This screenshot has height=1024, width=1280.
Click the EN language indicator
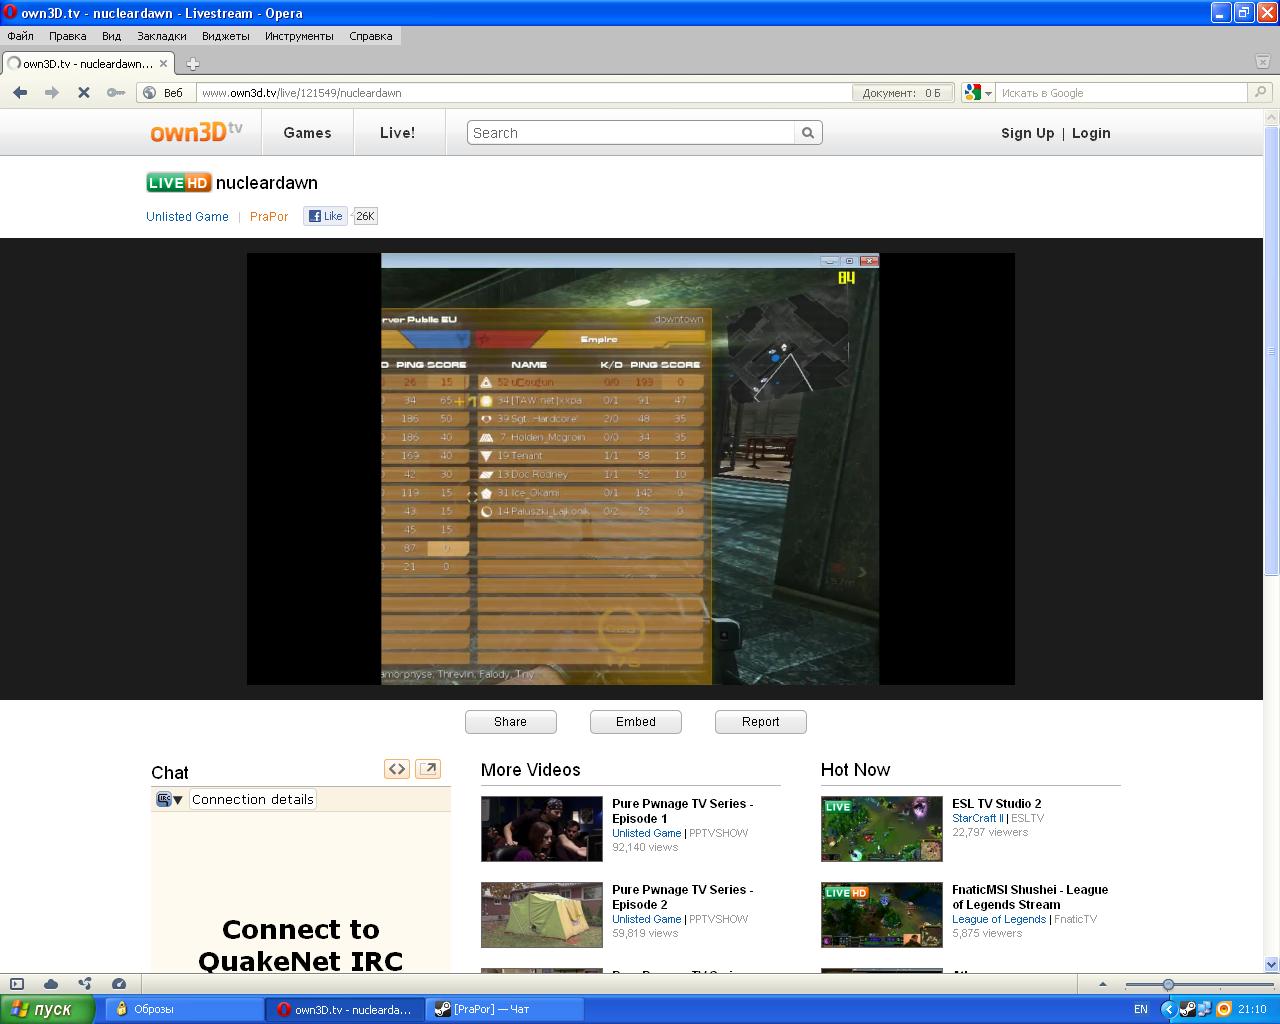[1141, 1010]
